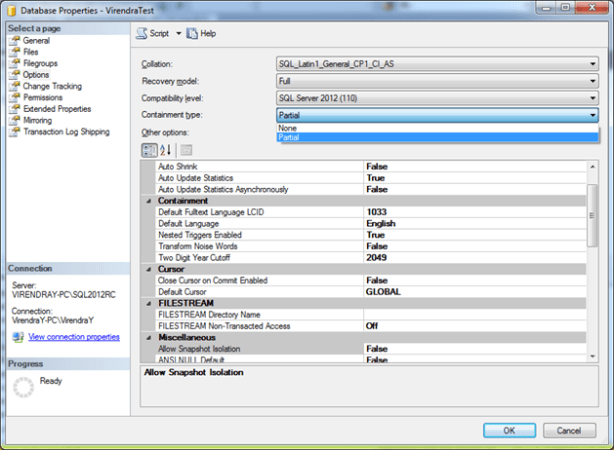Select the Files page
This screenshot has height=450, width=614.
[x=30, y=51]
